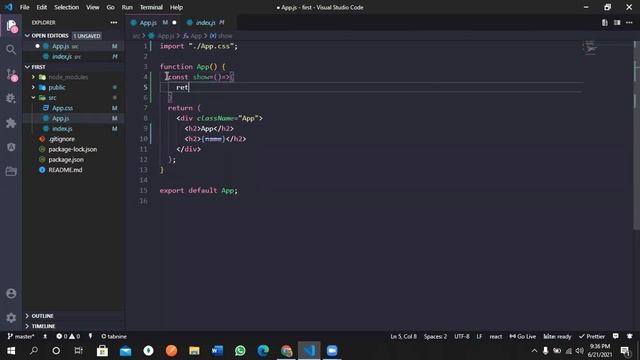This screenshot has width=640, height=360.
Task: Click the UTF-8 encoding selector
Action: click(462, 336)
